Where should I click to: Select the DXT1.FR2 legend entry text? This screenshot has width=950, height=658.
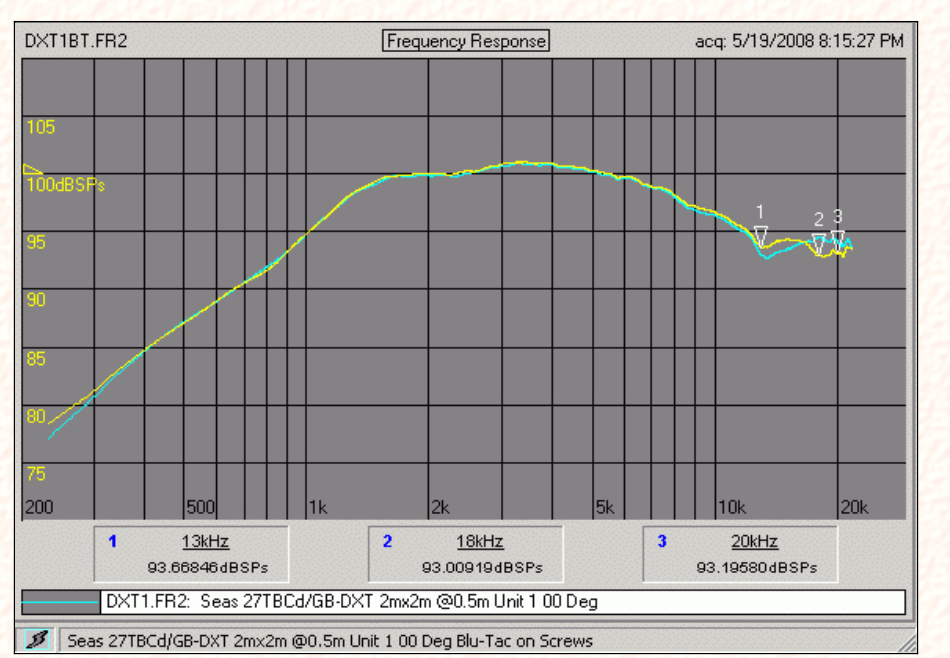352,602
